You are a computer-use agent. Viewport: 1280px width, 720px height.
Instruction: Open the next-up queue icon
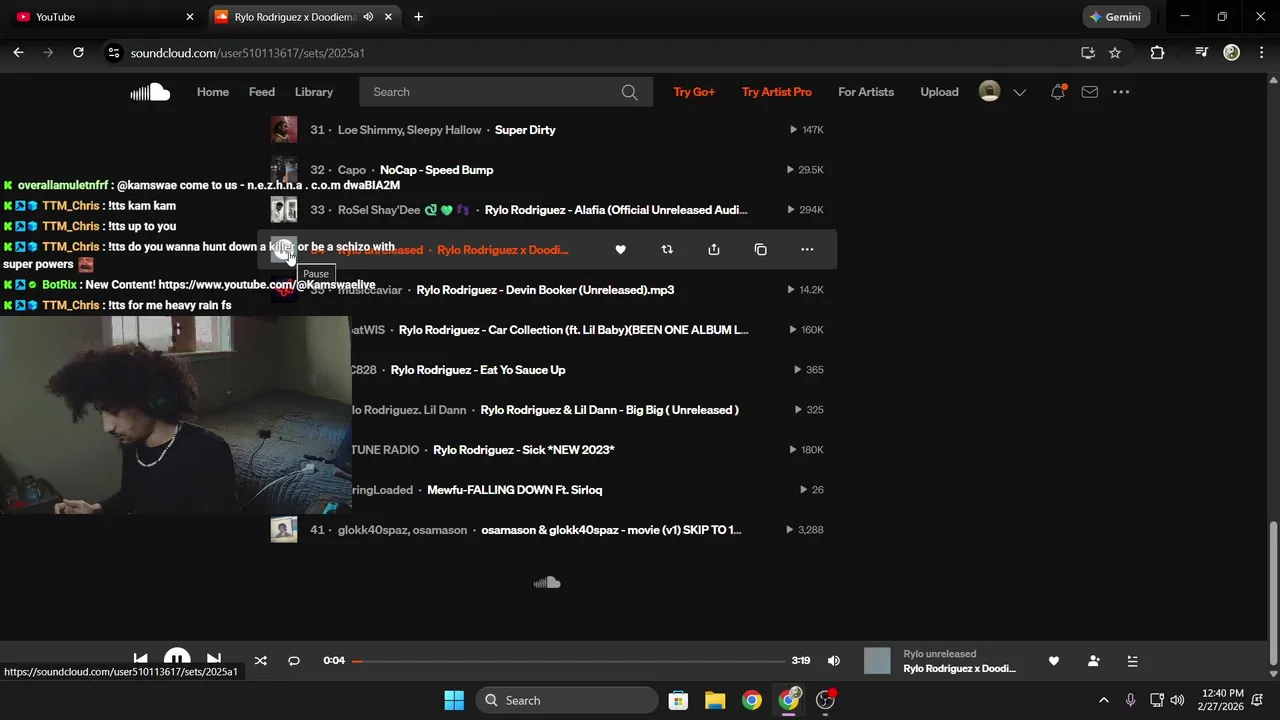1132,661
